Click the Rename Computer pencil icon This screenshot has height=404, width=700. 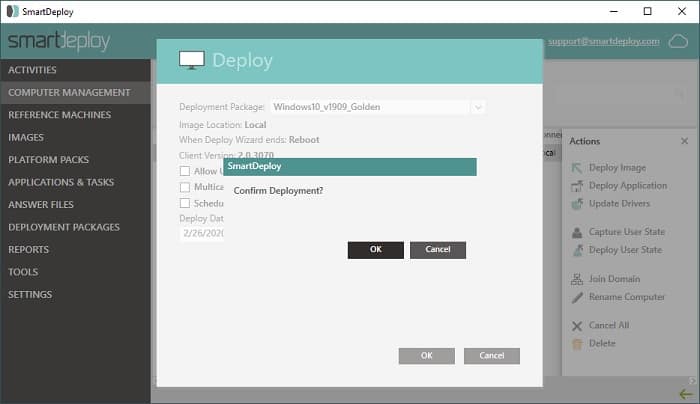point(577,297)
